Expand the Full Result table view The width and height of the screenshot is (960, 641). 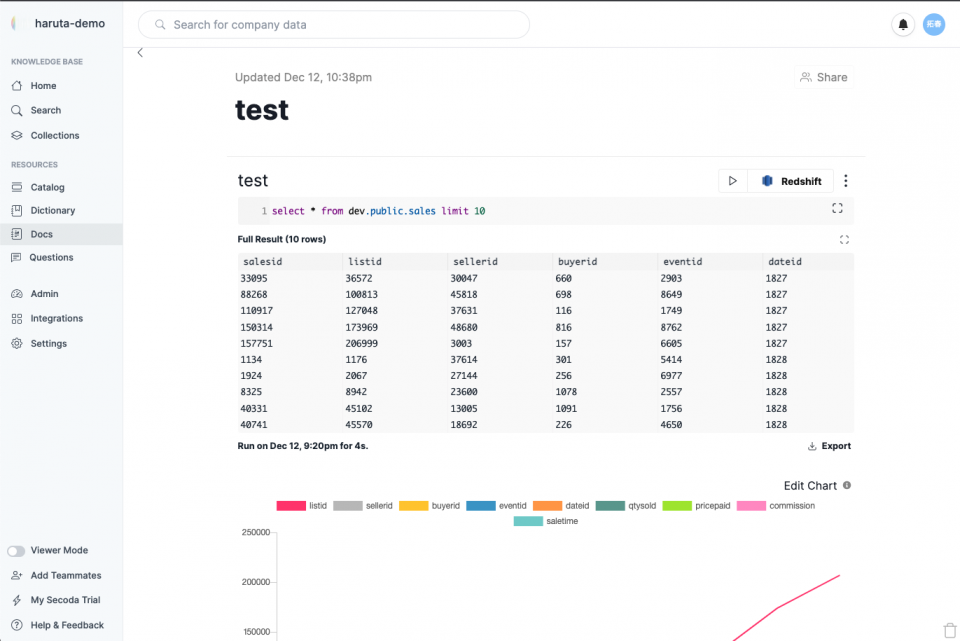coord(844,239)
